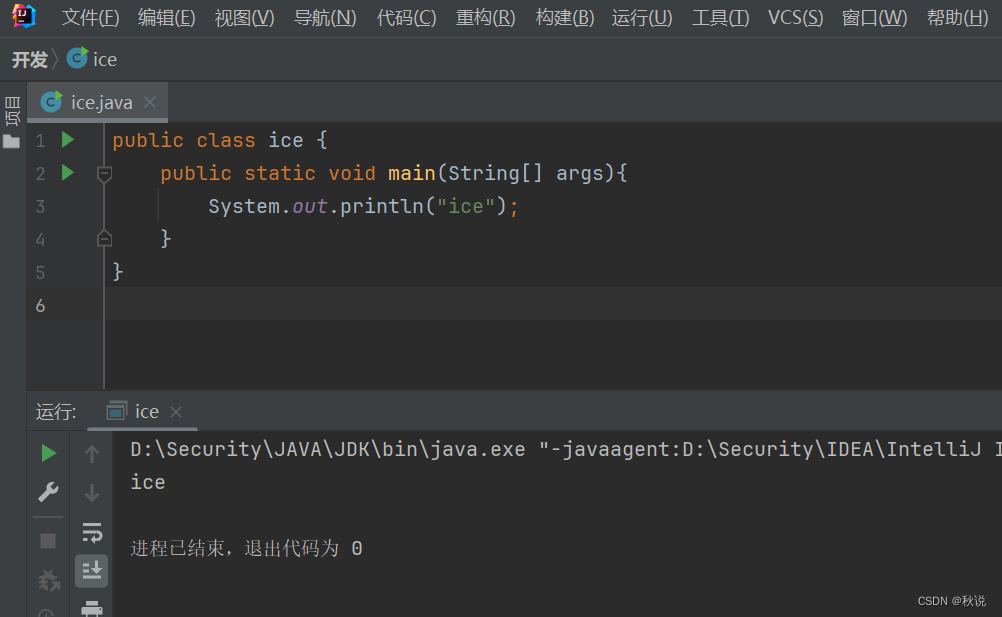Viewport: 1002px width, 617px height.
Task: Open the 构建(B) menu
Action: pyautogui.click(x=565, y=18)
